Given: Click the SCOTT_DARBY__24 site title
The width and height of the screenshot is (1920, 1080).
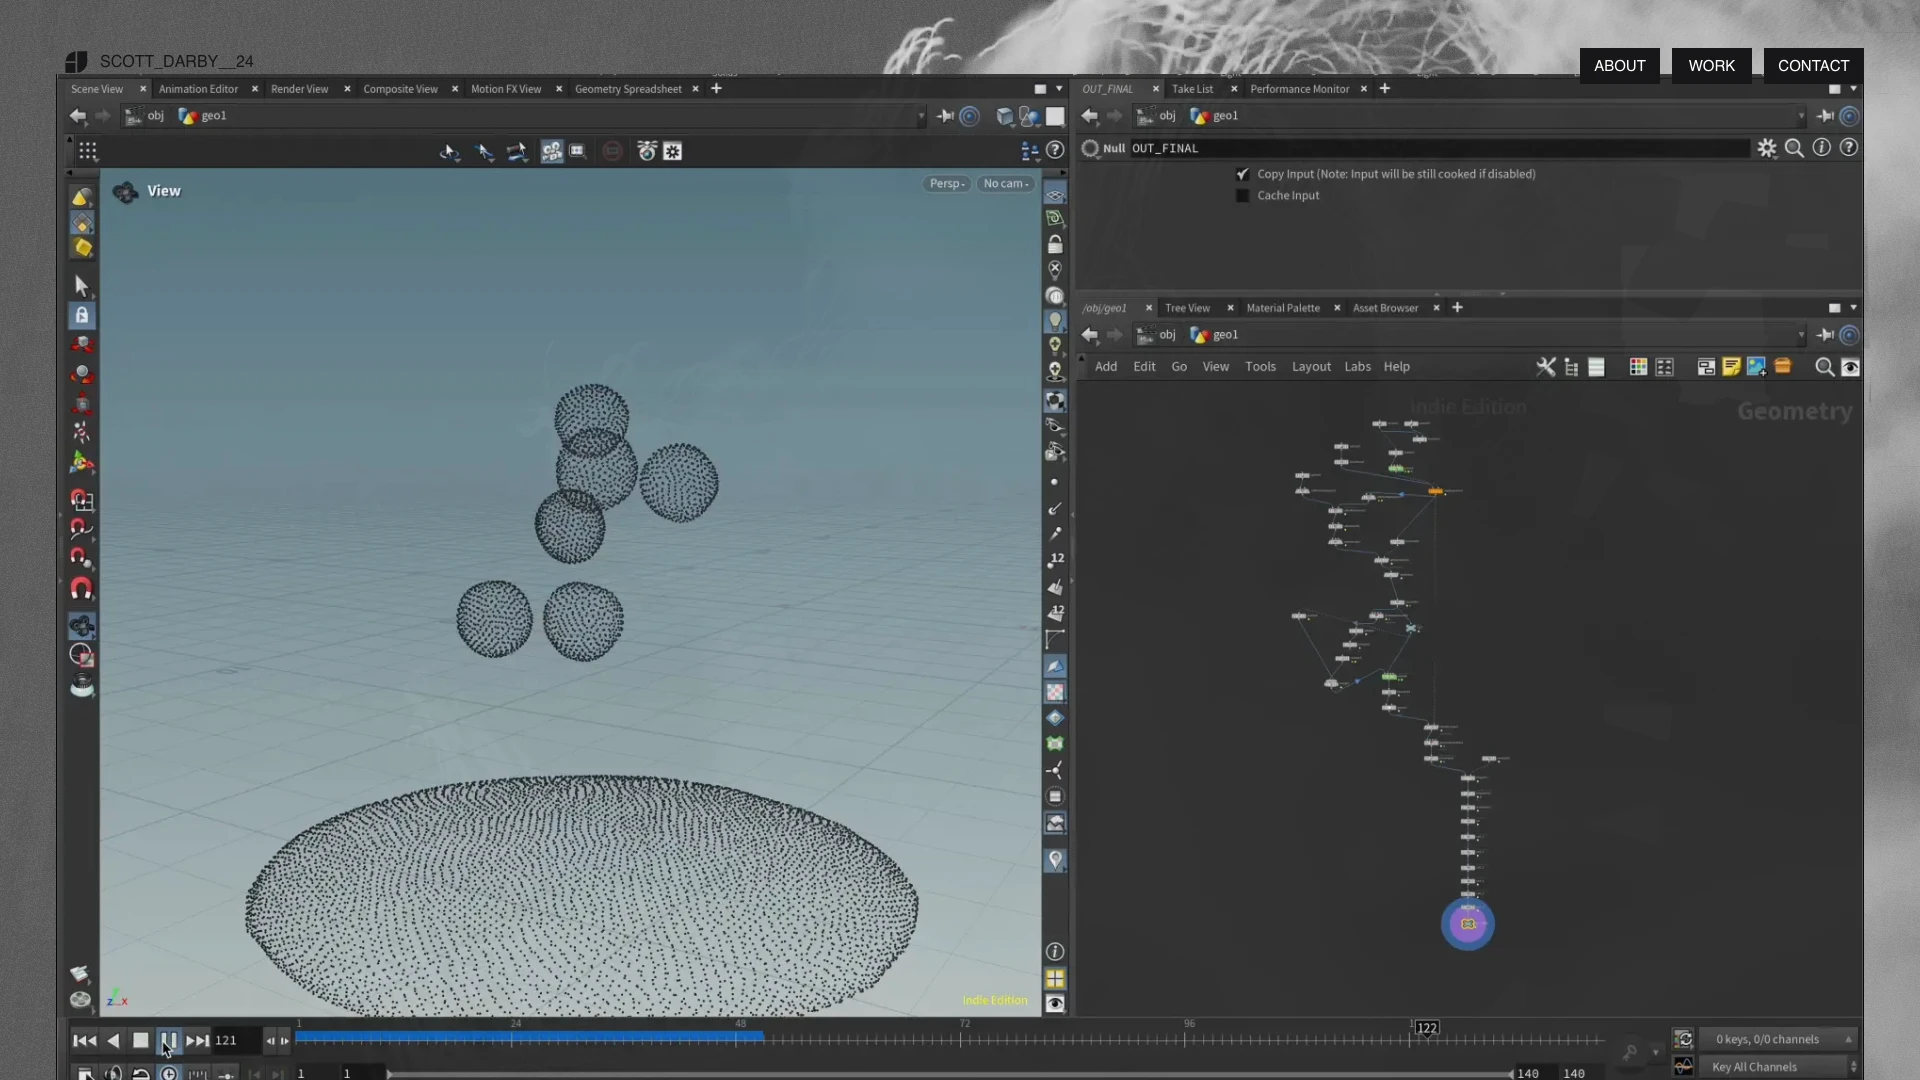Looking at the screenshot, I should click(176, 62).
